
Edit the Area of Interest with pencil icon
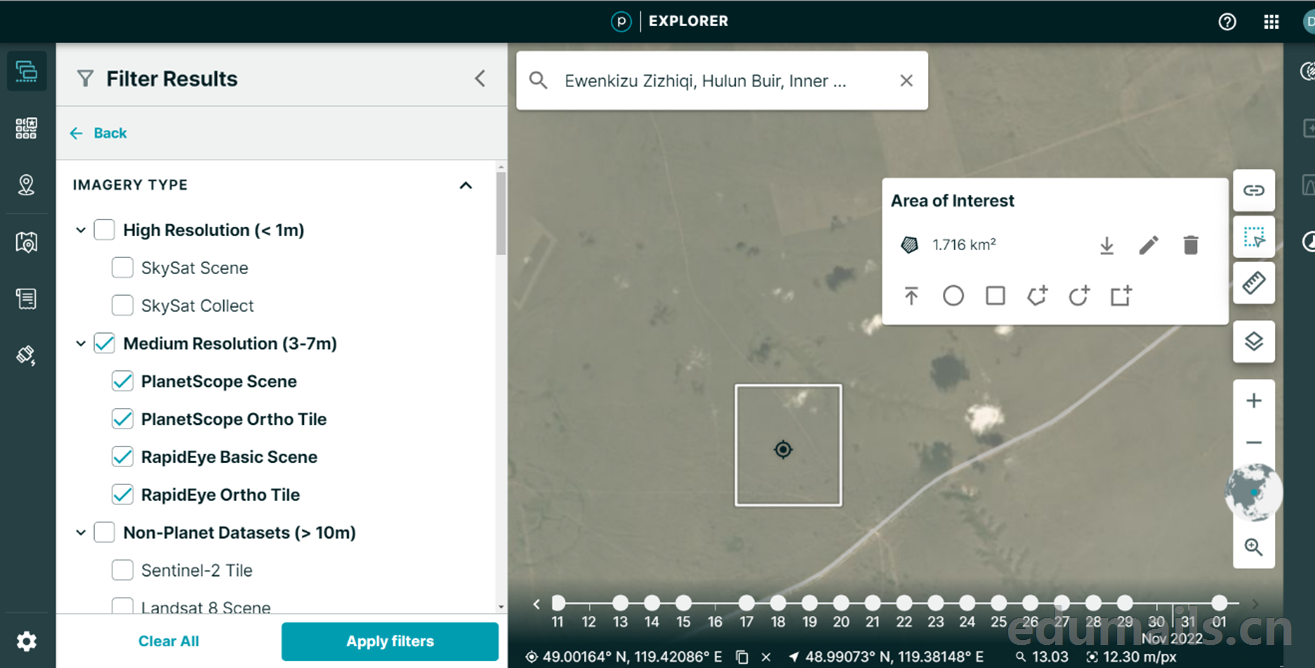coord(1148,245)
